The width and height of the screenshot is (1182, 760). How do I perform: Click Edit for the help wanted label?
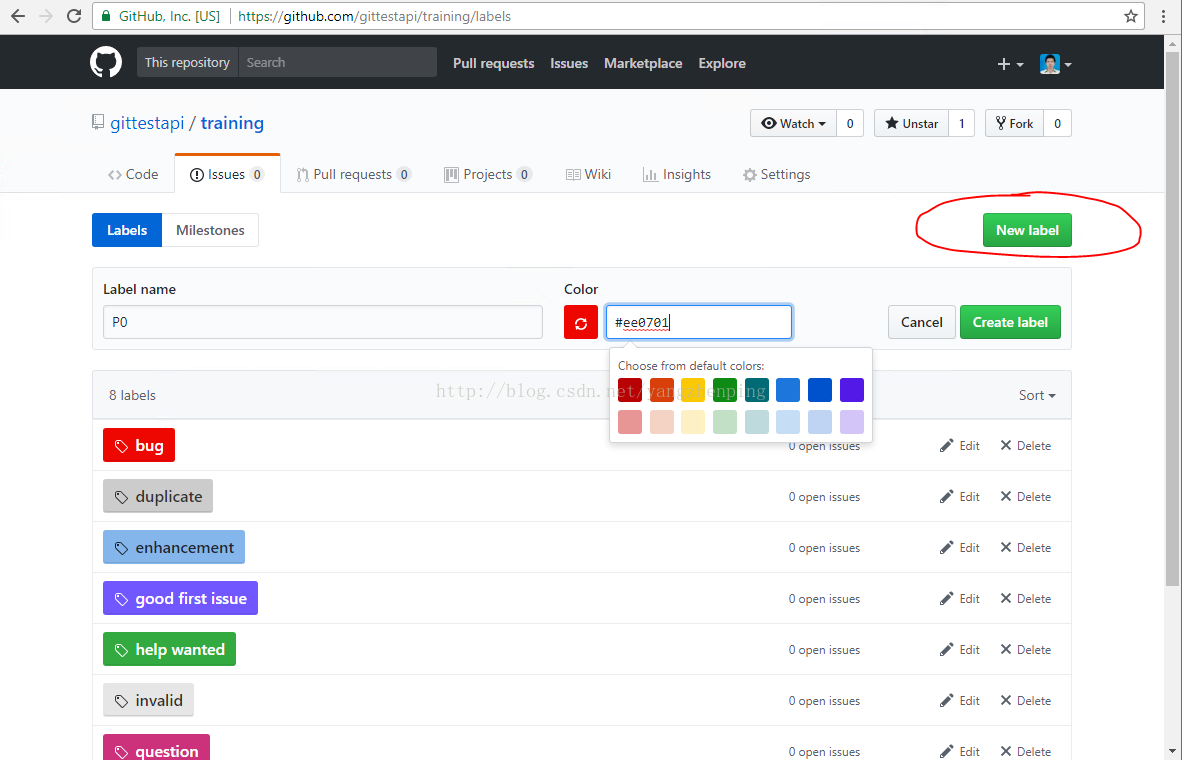[960, 649]
